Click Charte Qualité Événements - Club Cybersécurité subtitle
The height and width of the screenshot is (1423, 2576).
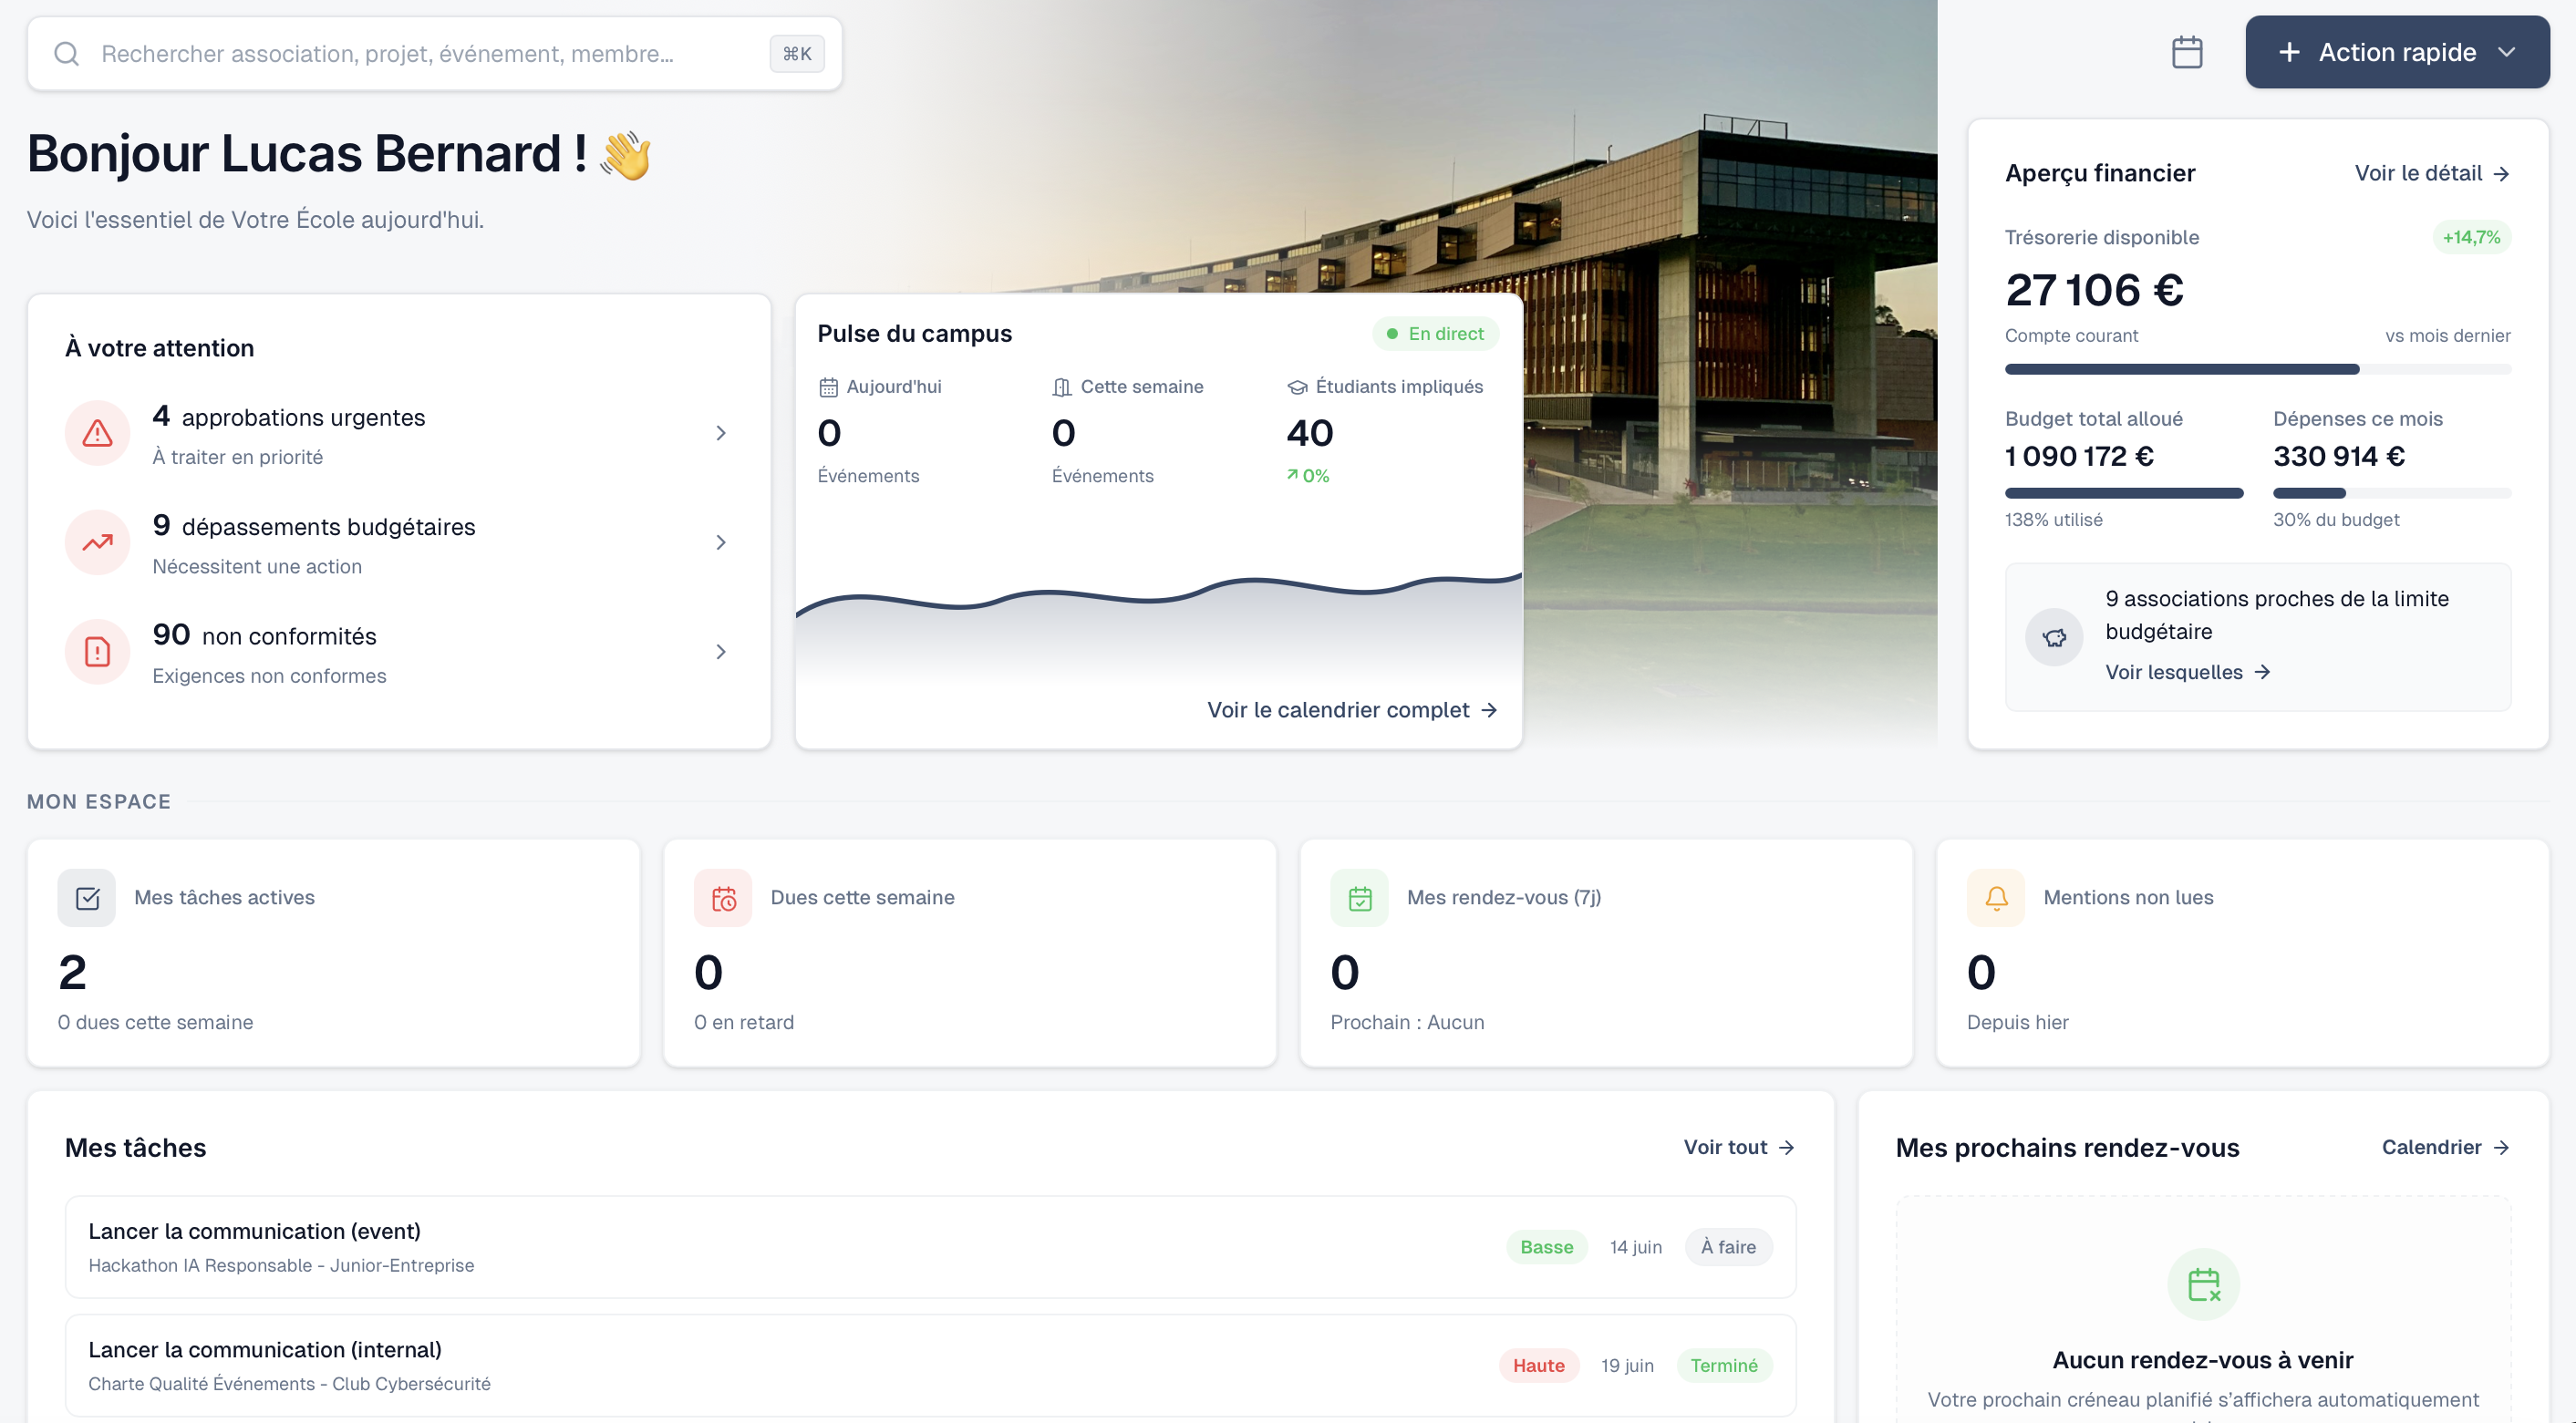pos(289,1384)
